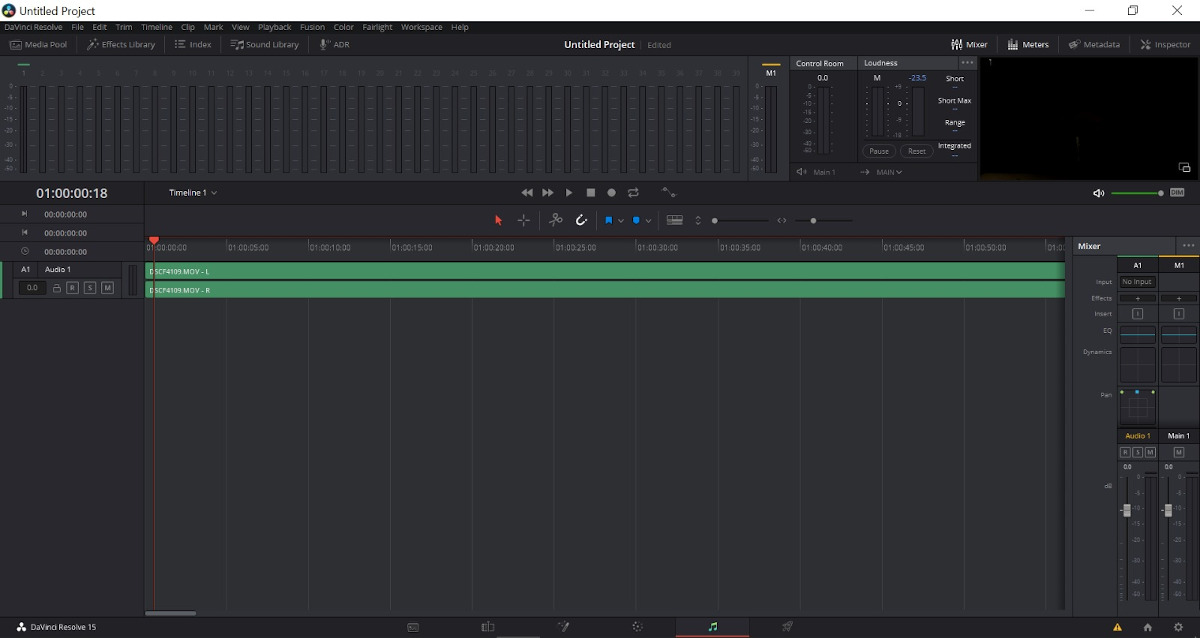Adjust the monitor volume slider
The image size is (1200, 638).
pos(1137,193)
